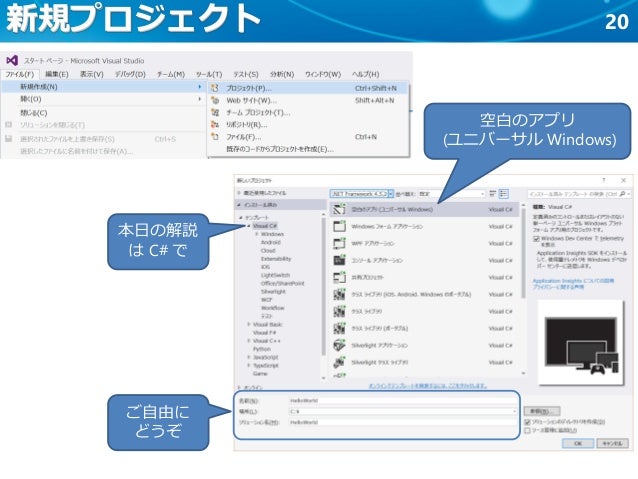Expand the オンライン section
This screenshot has height=479, width=638.
239,387
